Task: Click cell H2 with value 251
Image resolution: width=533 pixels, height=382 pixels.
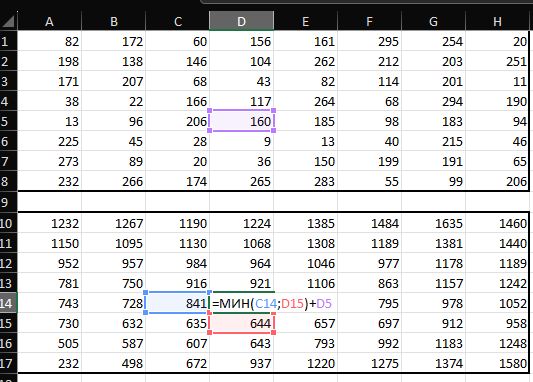Action: pos(498,61)
